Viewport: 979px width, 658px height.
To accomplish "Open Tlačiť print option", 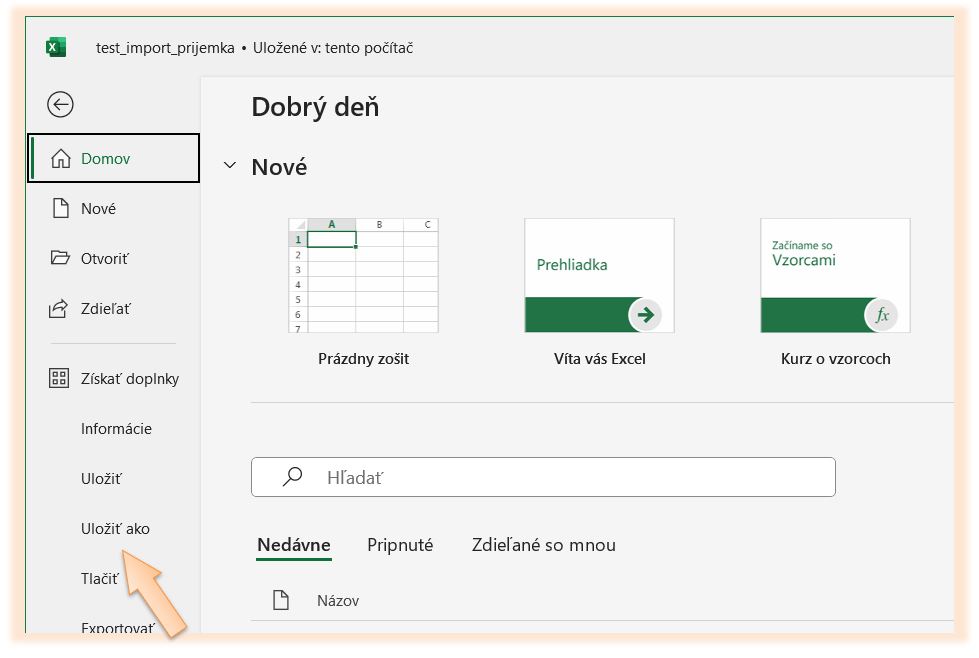I will pyautogui.click(x=99, y=579).
